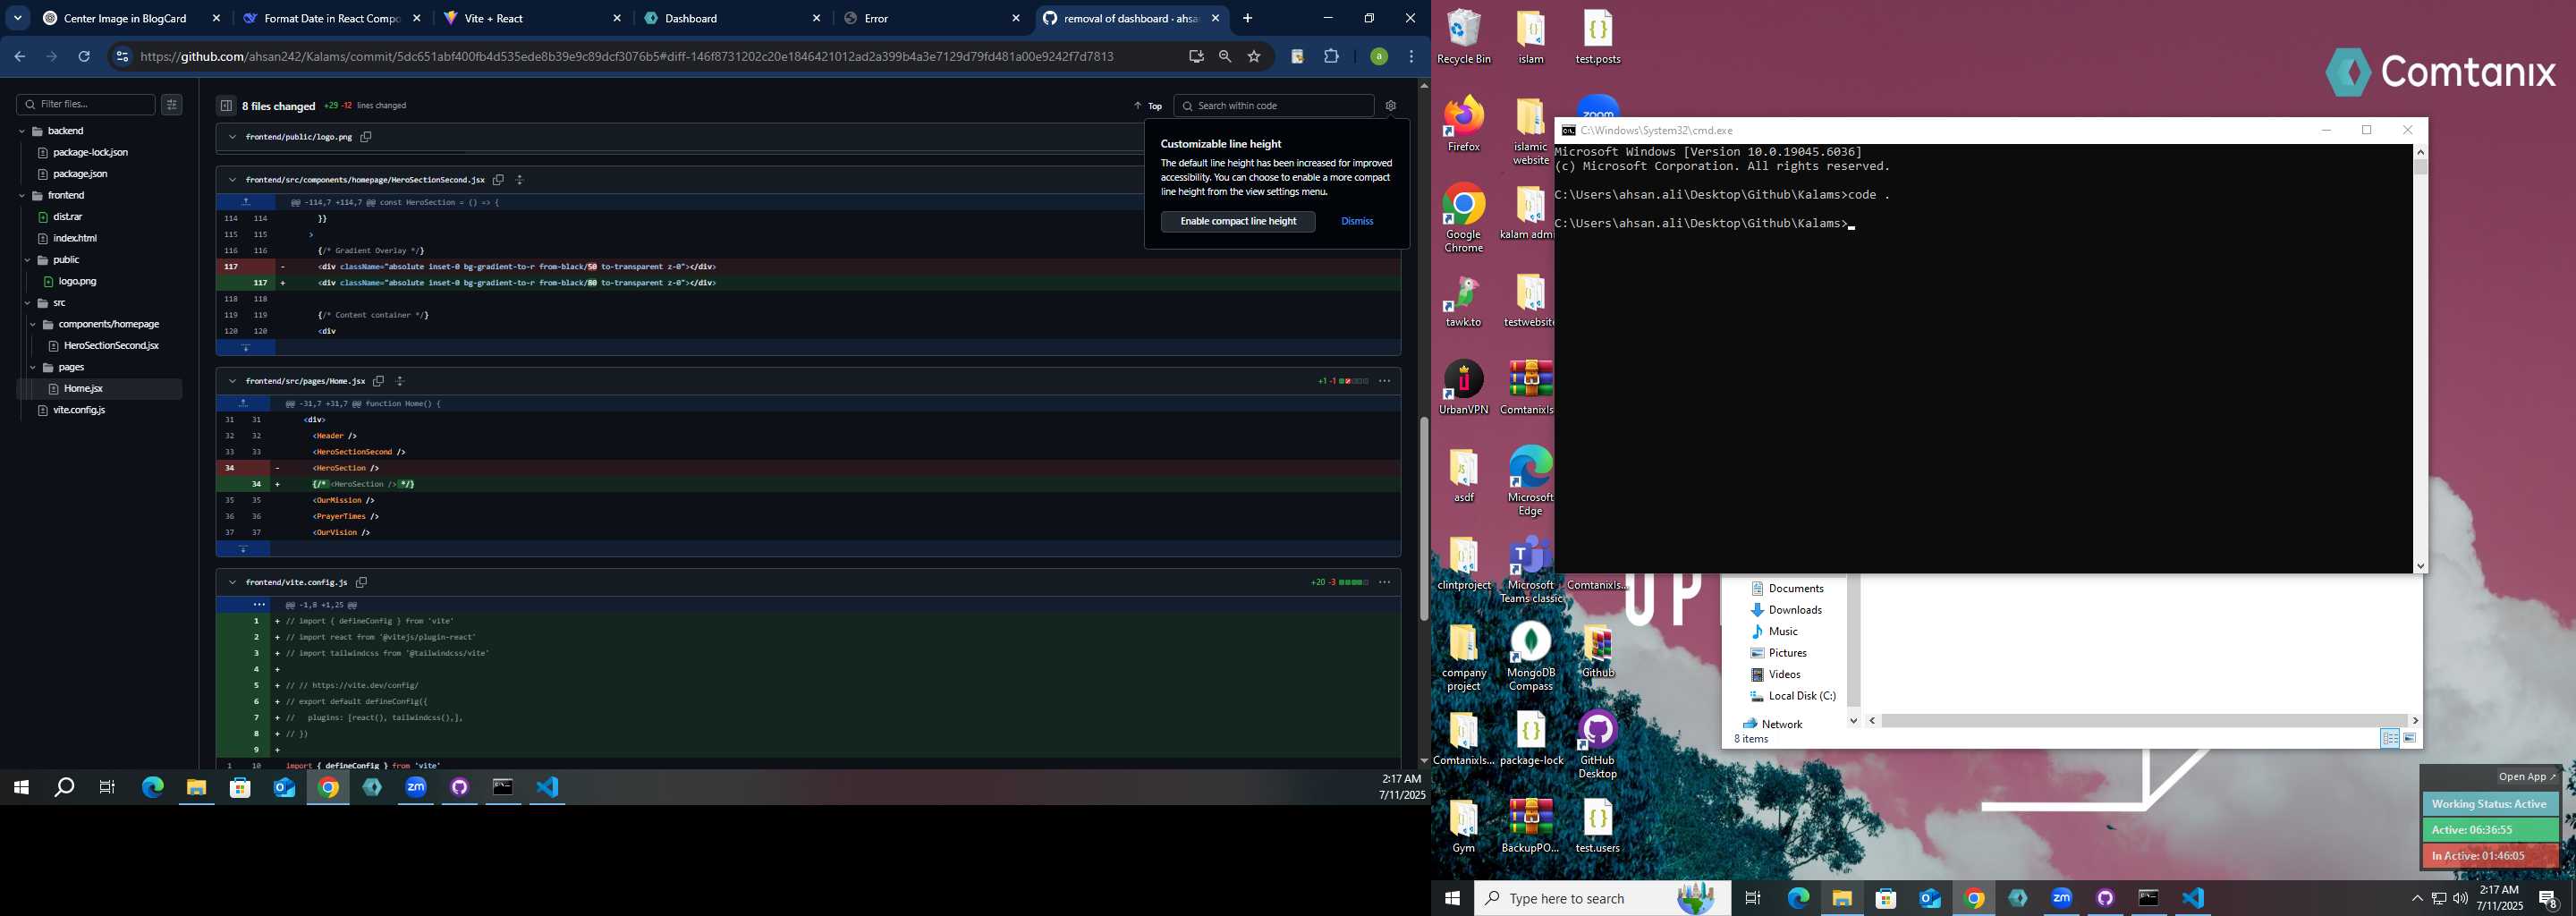The width and height of the screenshot is (2576, 916).
Task: Open a new Chrome tab
Action: click(1247, 18)
